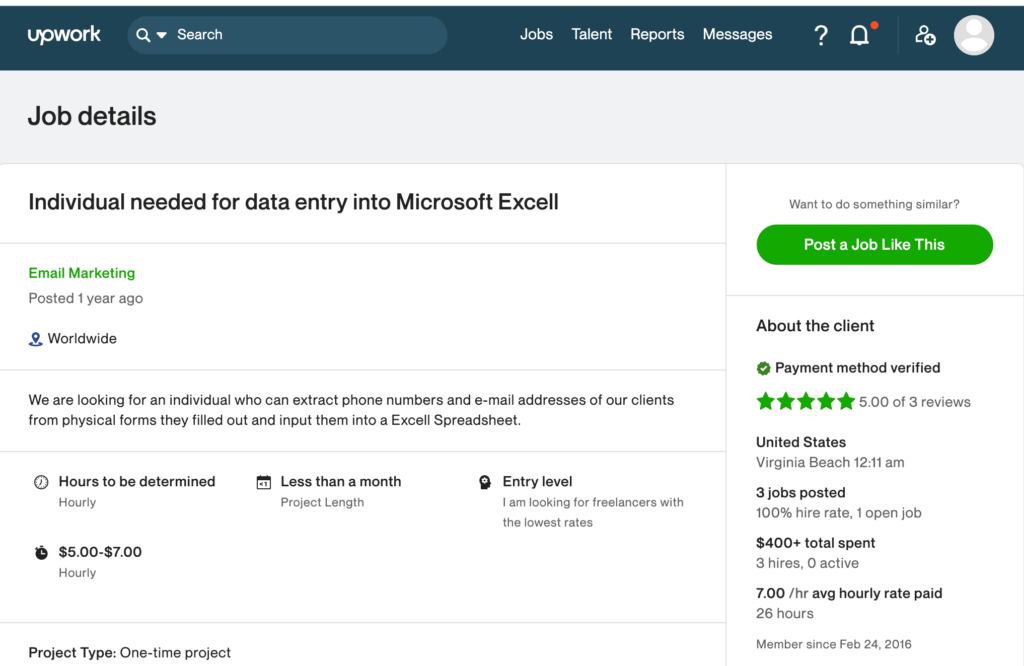Open the Talent menu

(x=592, y=34)
